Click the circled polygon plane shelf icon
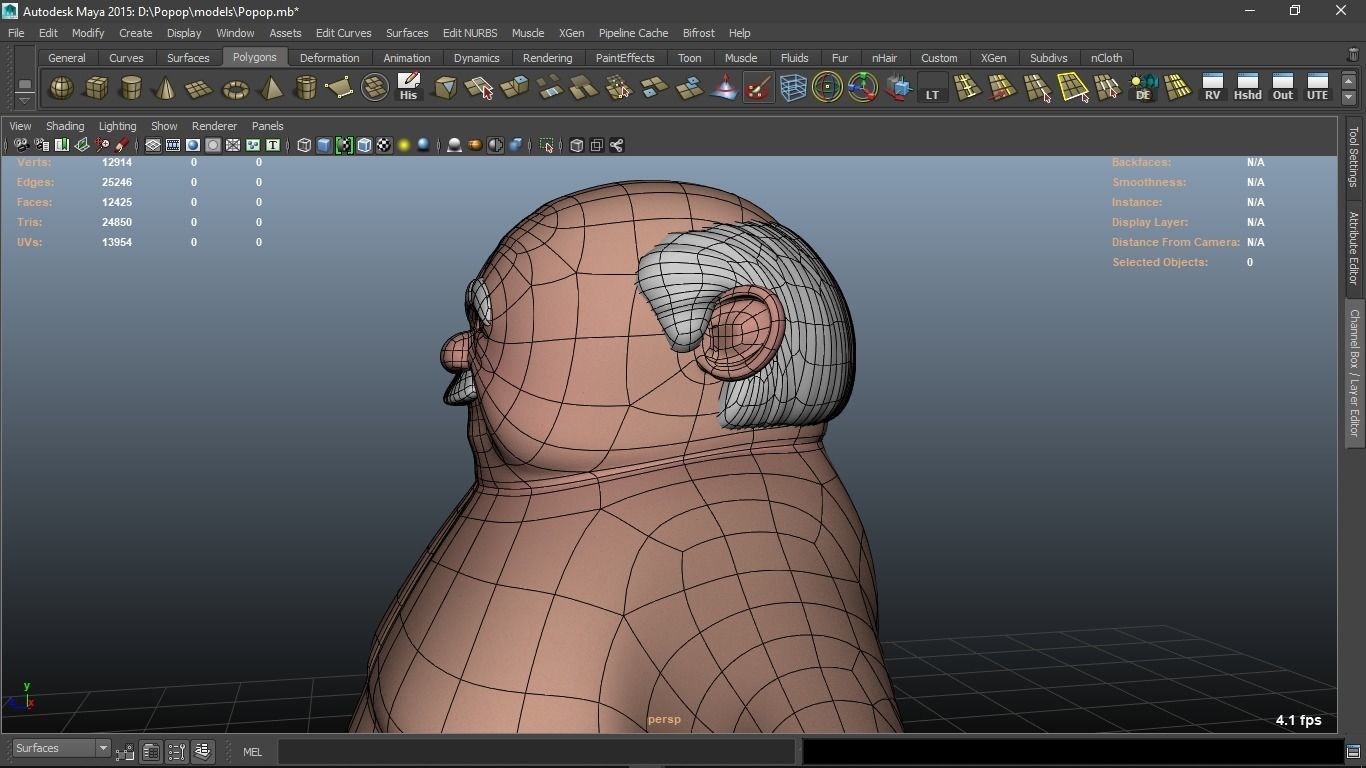This screenshot has width=1366, height=768. 374,88
